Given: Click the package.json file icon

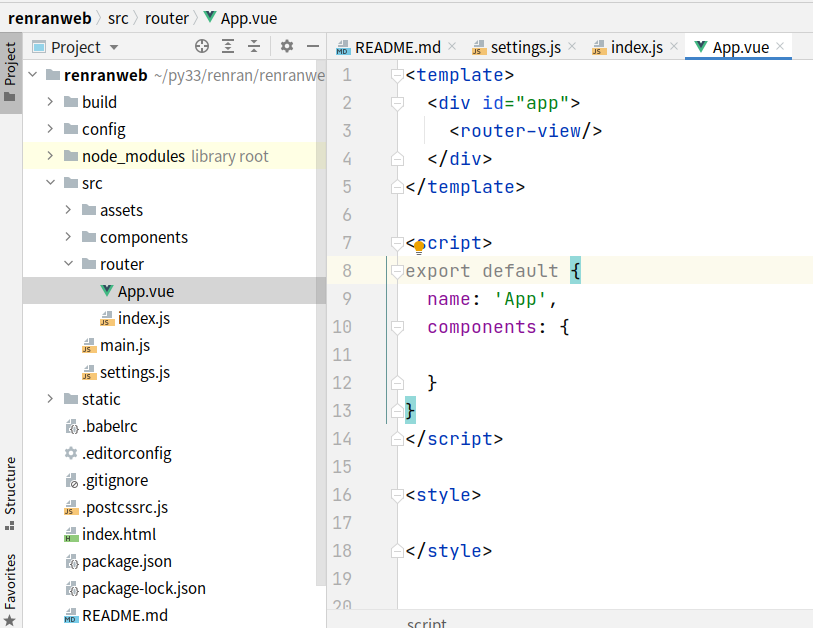Looking at the screenshot, I should tap(71, 561).
